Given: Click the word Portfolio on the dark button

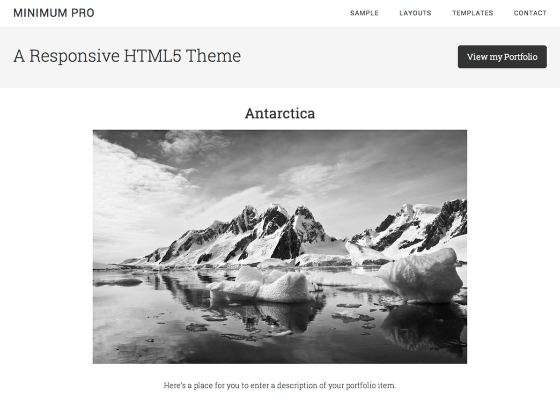Looking at the screenshot, I should pyautogui.click(x=520, y=57).
